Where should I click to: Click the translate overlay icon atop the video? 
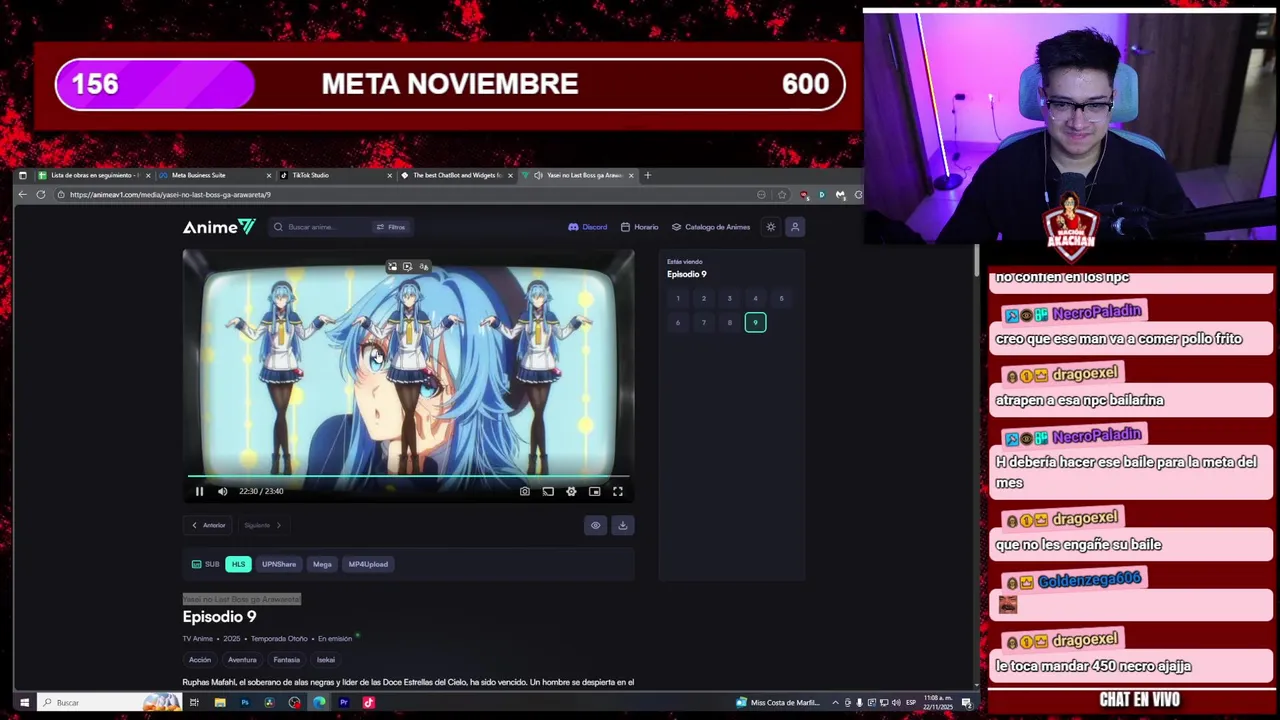point(423,267)
